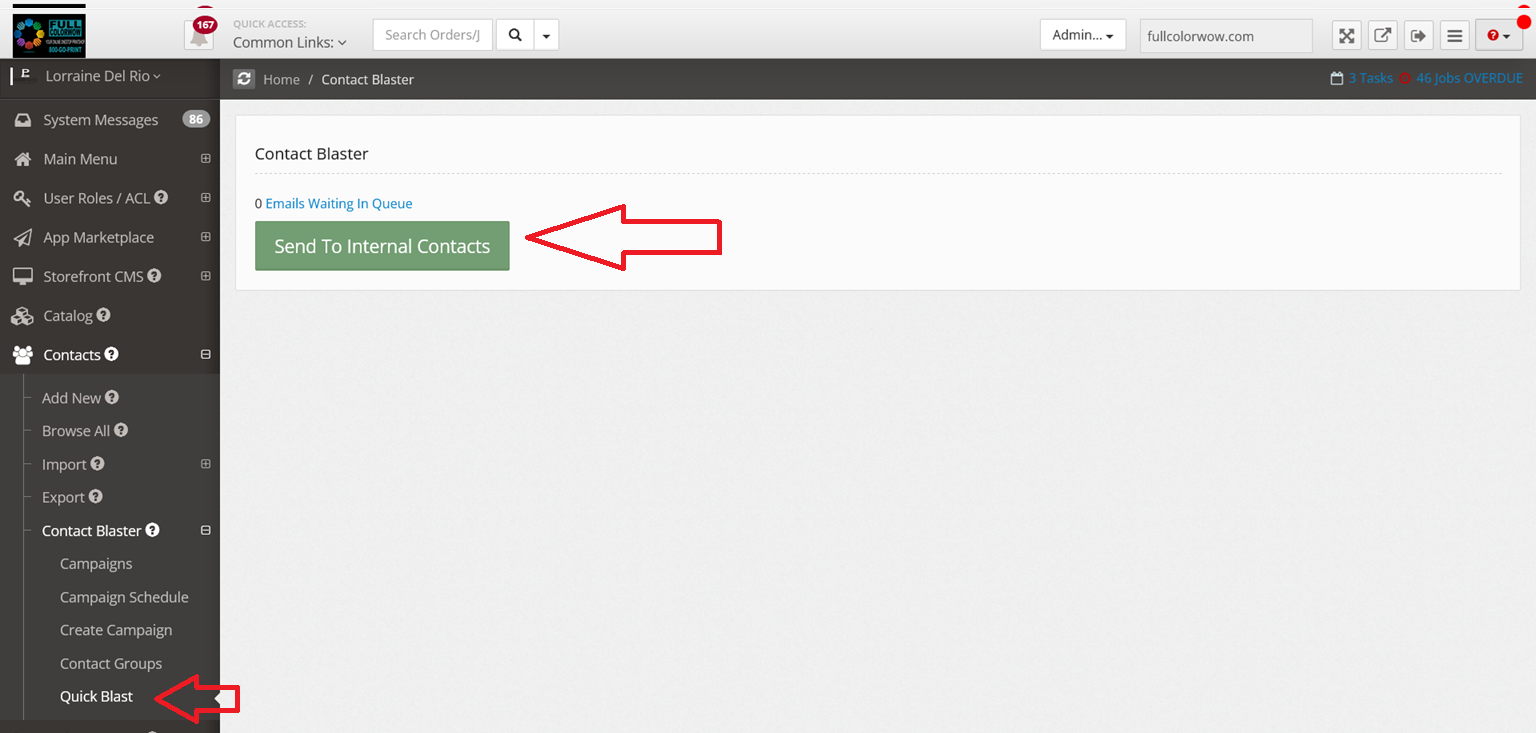Click Emails Waiting In Queue link

click(338, 203)
